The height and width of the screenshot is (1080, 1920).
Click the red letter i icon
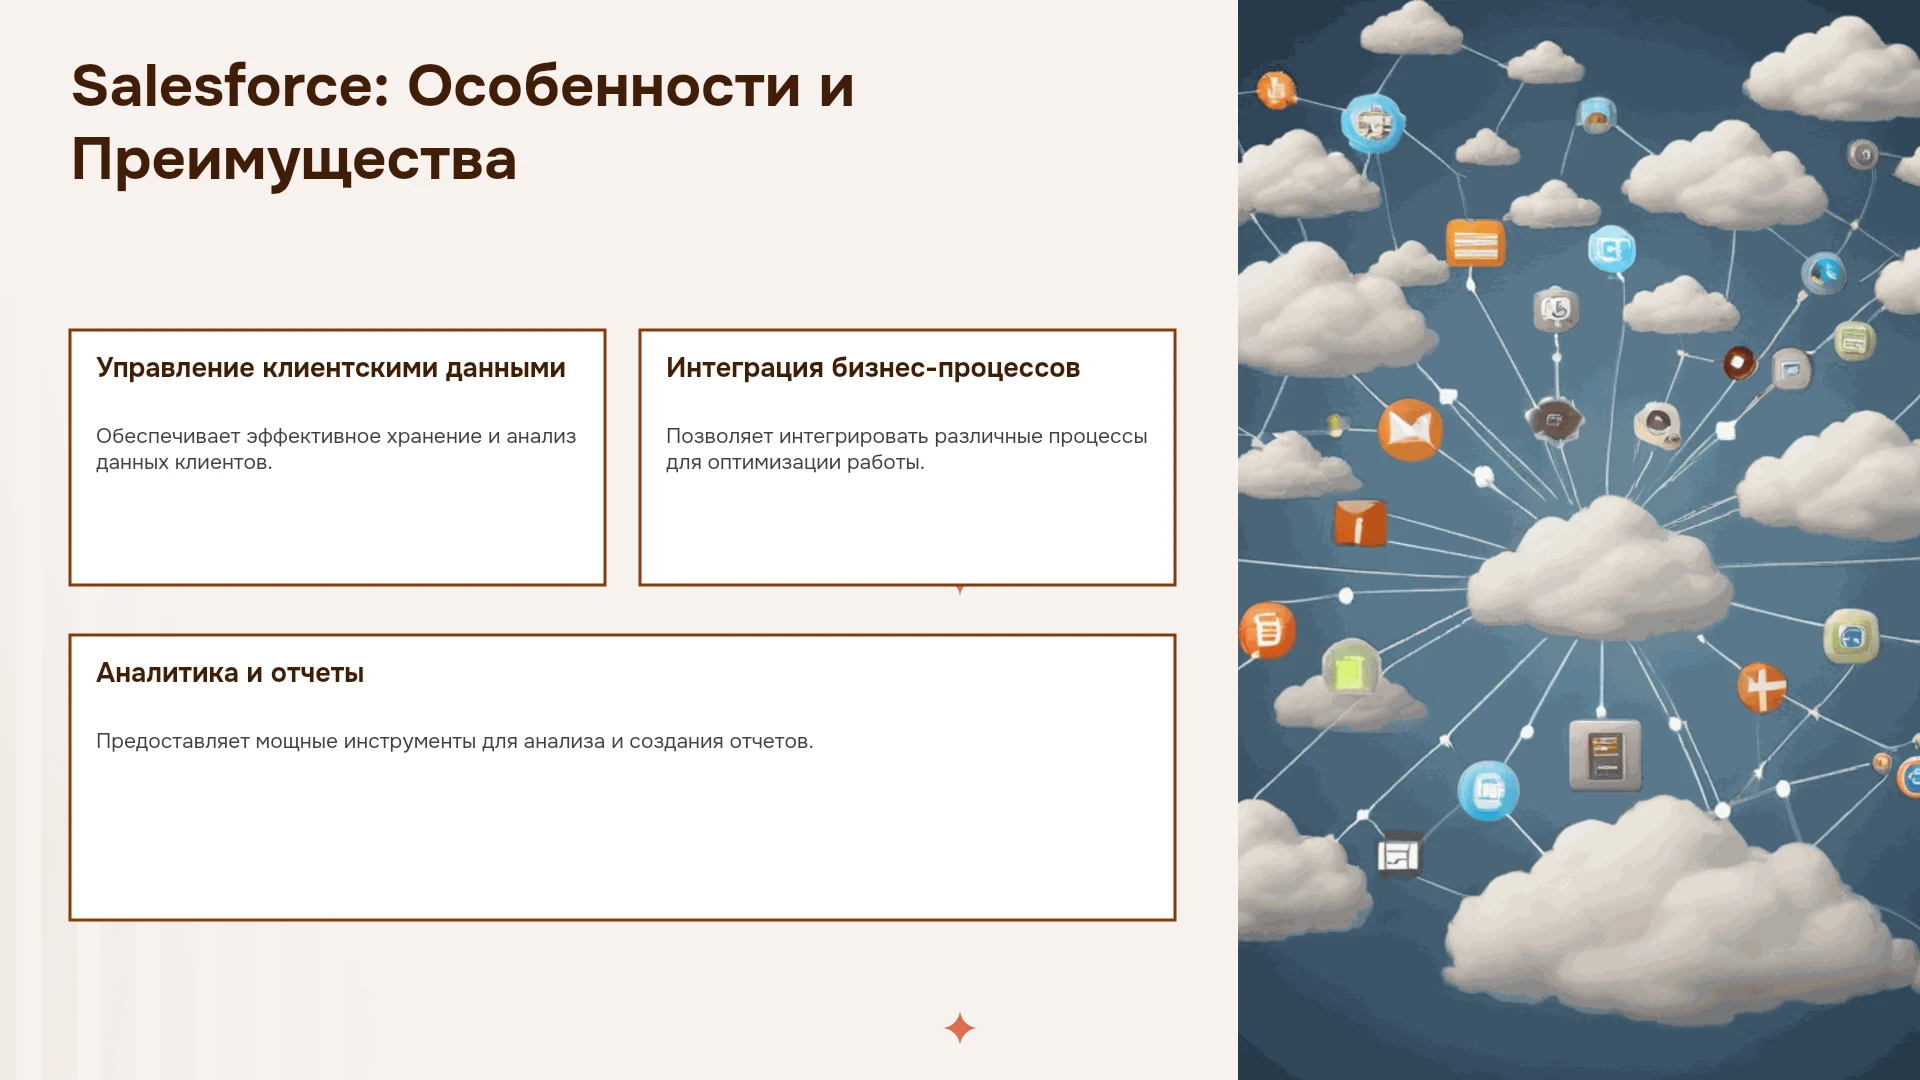1360,523
